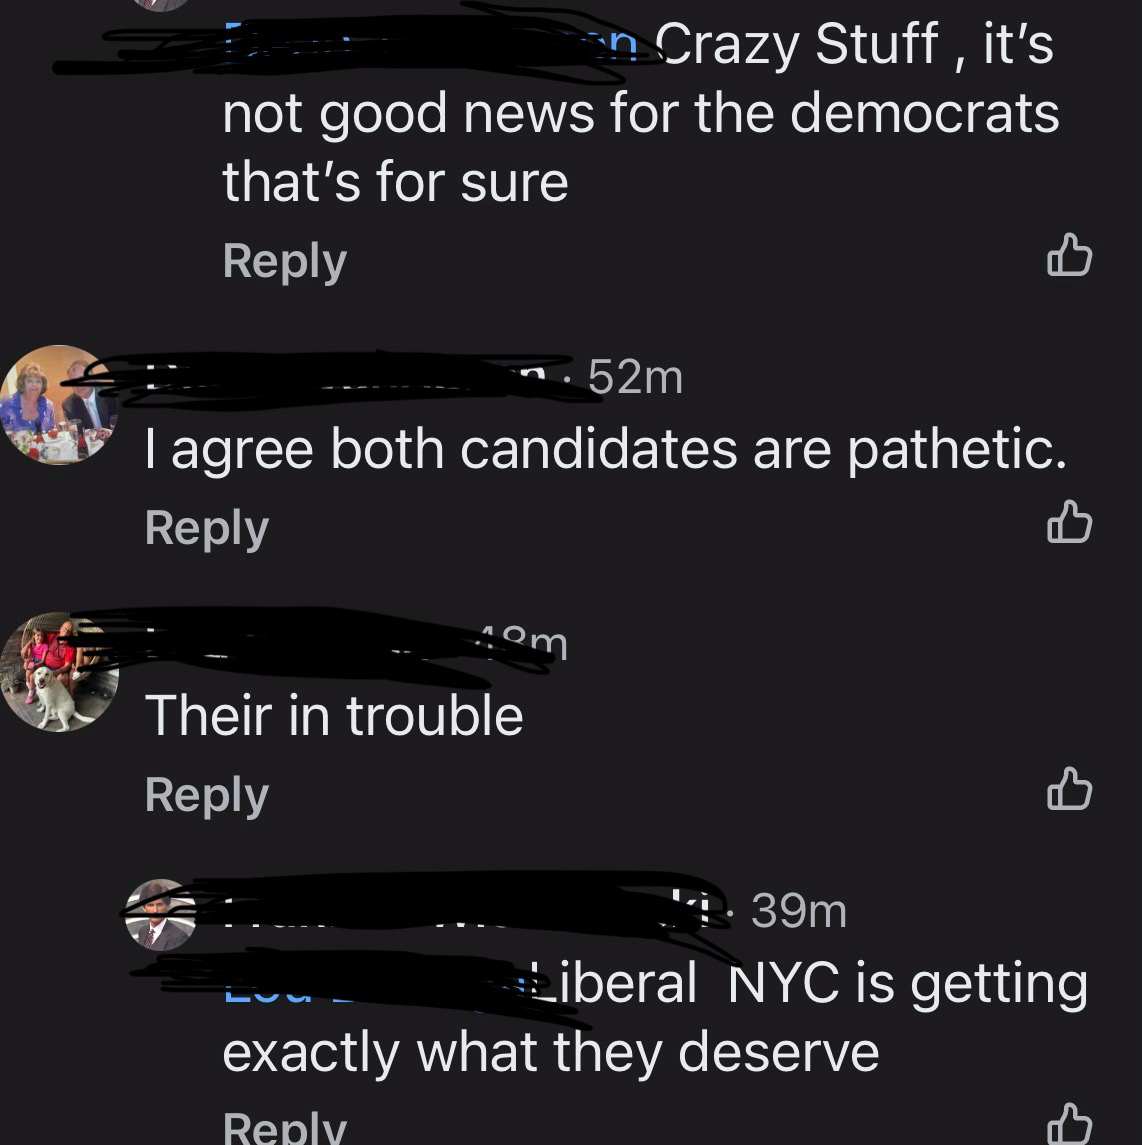Open avatar of man in suit and tie

point(160,914)
